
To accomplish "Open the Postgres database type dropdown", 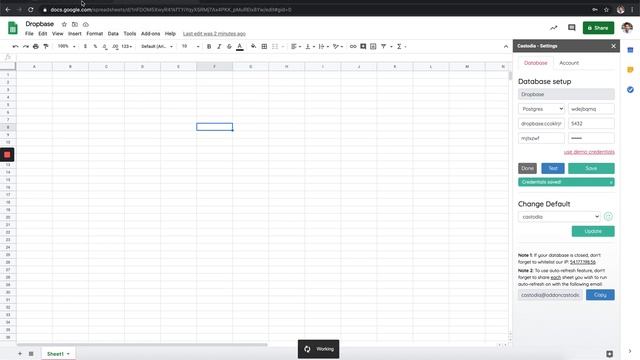I will [x=541, y=109].
